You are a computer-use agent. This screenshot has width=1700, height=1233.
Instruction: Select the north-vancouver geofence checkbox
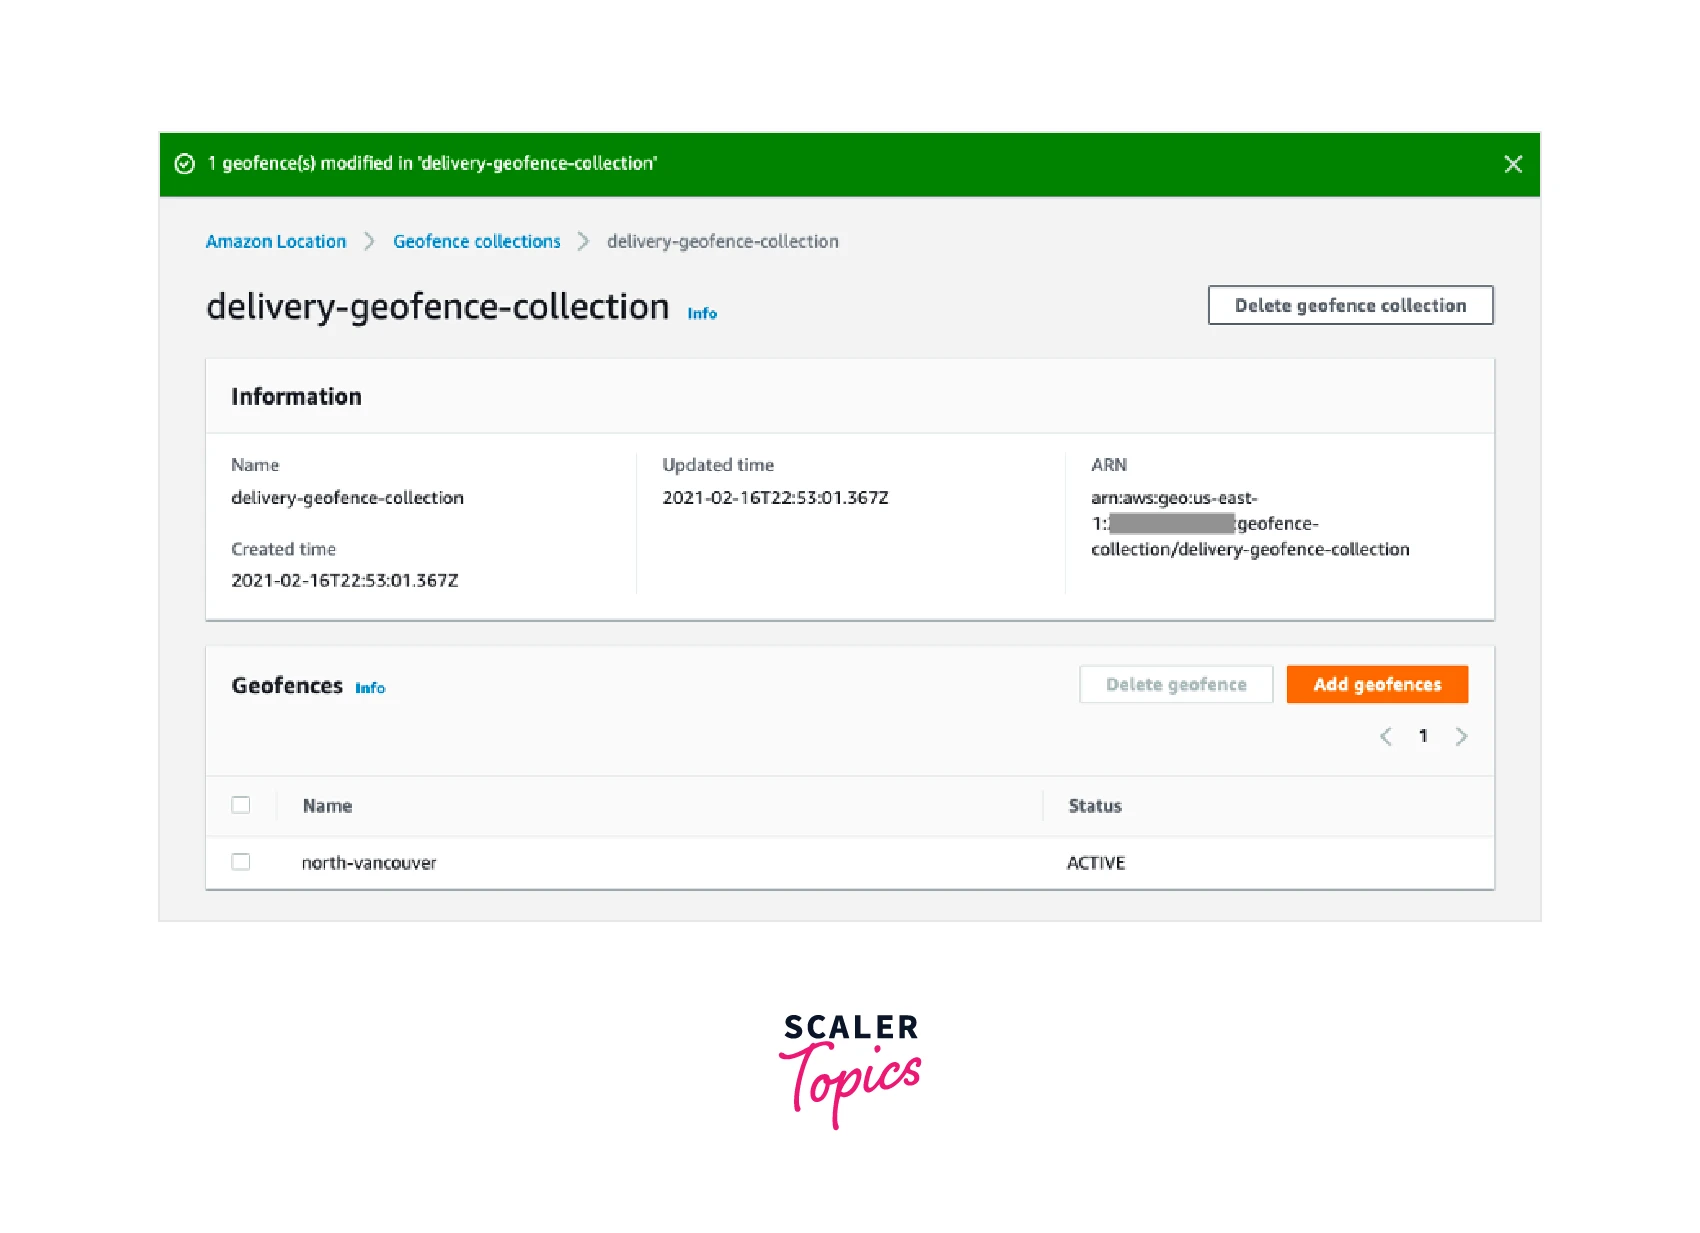pyautogui.click(x=241, y=862)
